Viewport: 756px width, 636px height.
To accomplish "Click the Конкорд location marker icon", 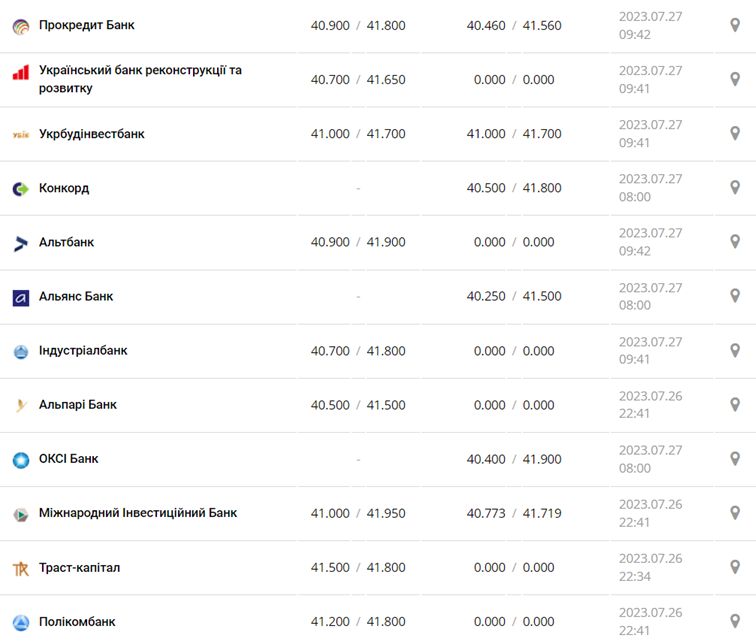I will click(735, 188).
